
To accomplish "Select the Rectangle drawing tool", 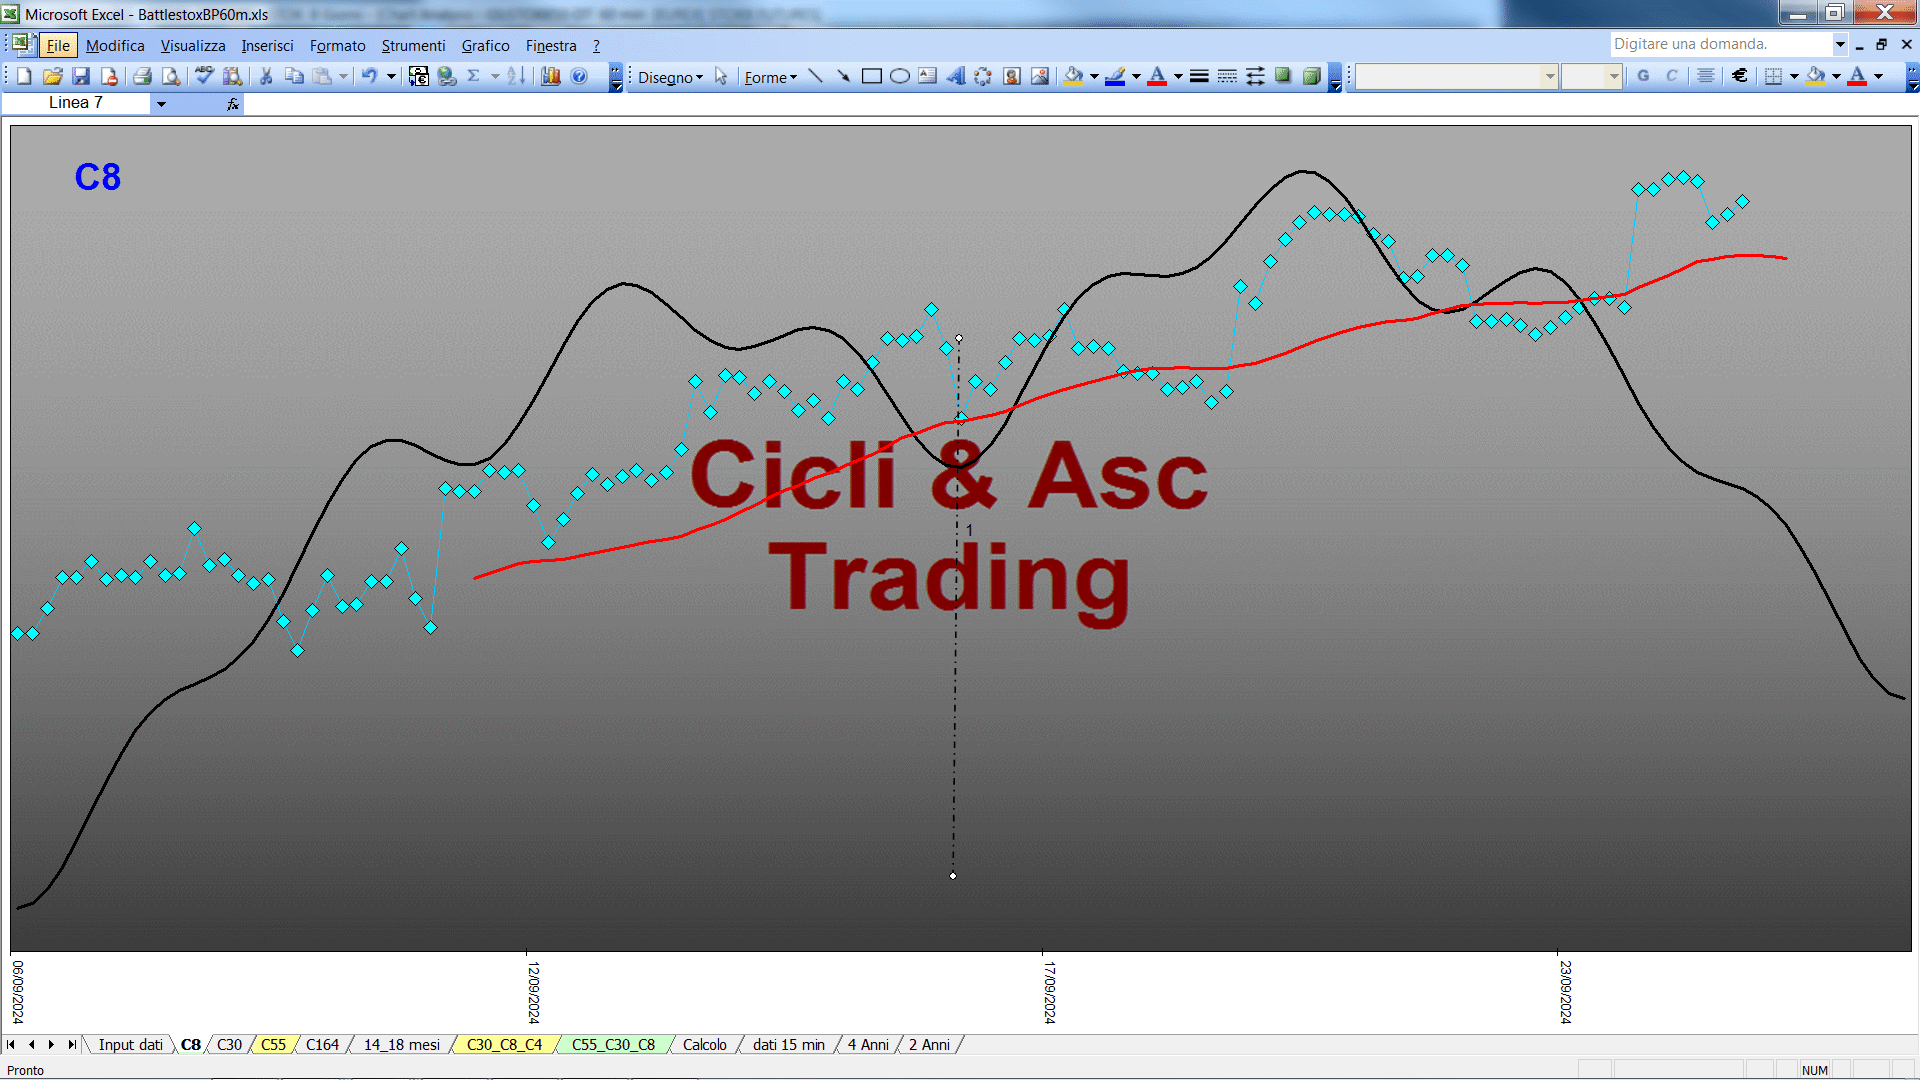I will tap(872, 76).
